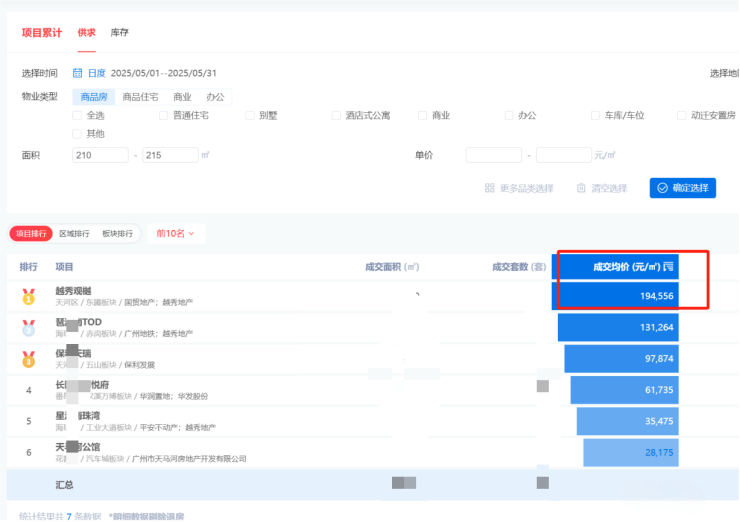Open the 前10名 ranking dropdown

coord(176,233)
